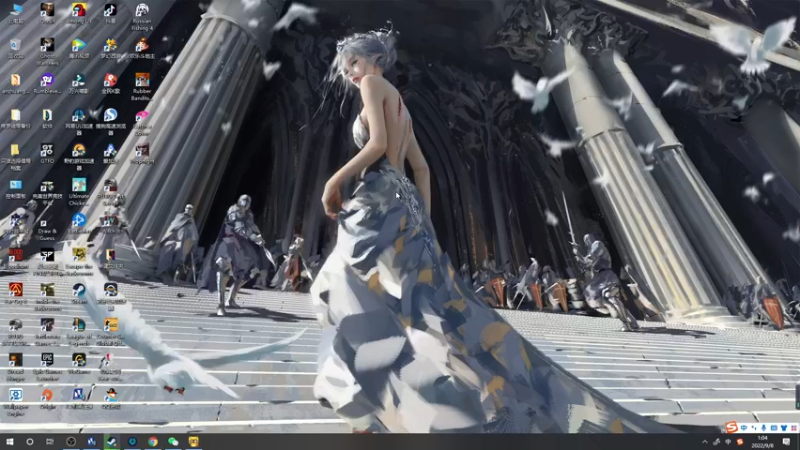Open Wallpaper Engine desktop shortcut
This screenshot has width=800, height=450.
point(16,394)
